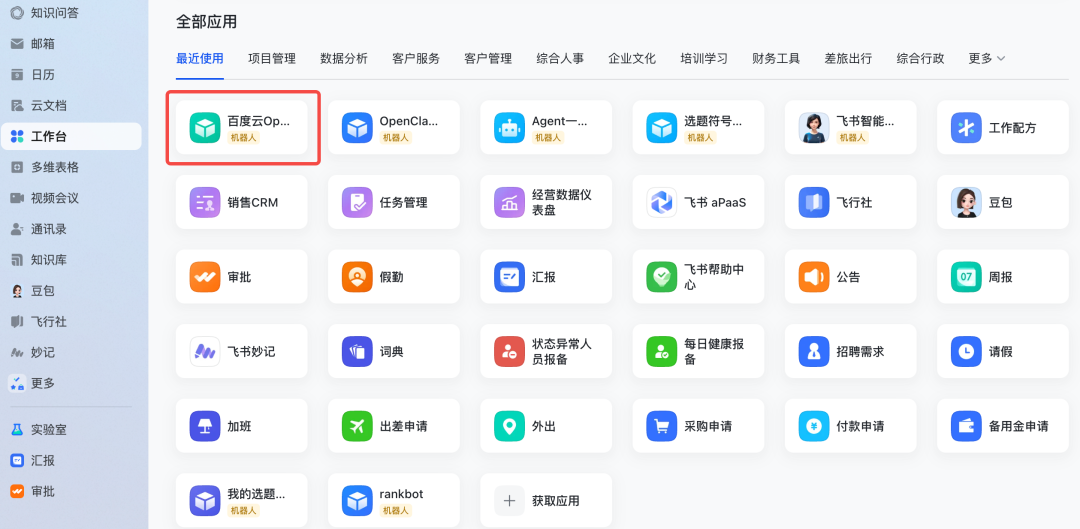The height and width of the screenshot is (529, 1080).
Task: Expand the 更多 tab dropdown
Action: 986,59
